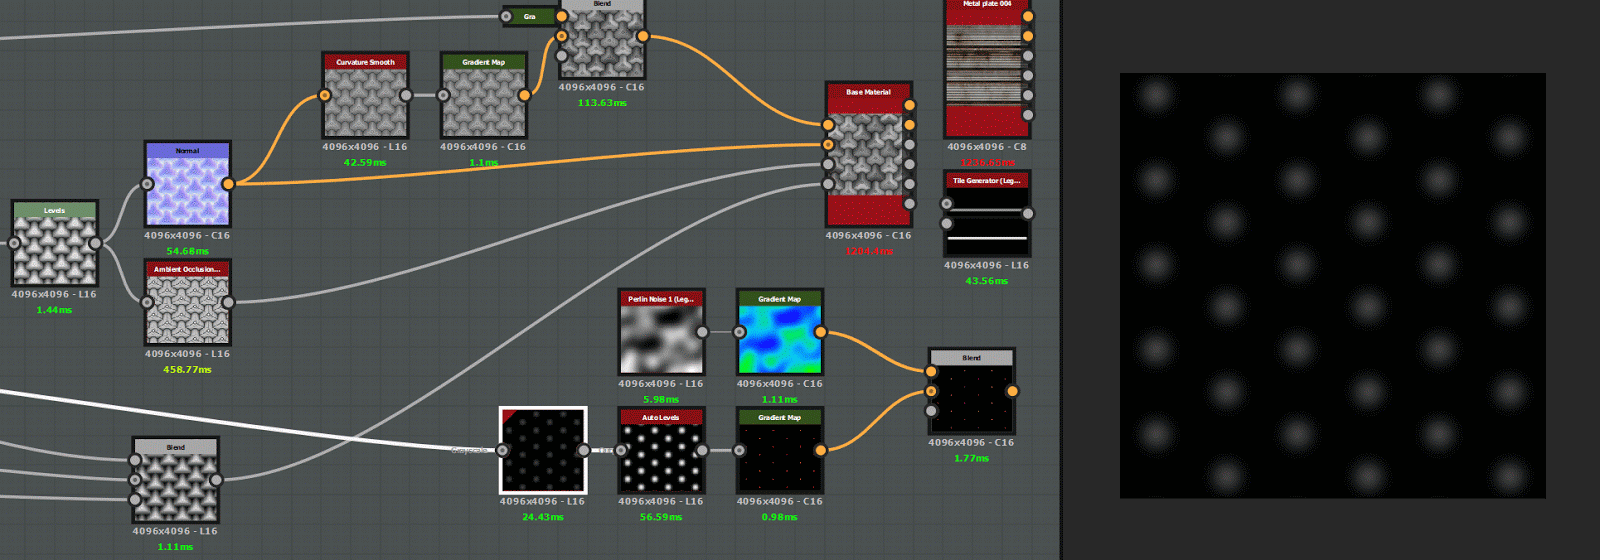Click the Auto Levels output connector
The image size is (1600, 560).
pos(702,450)
